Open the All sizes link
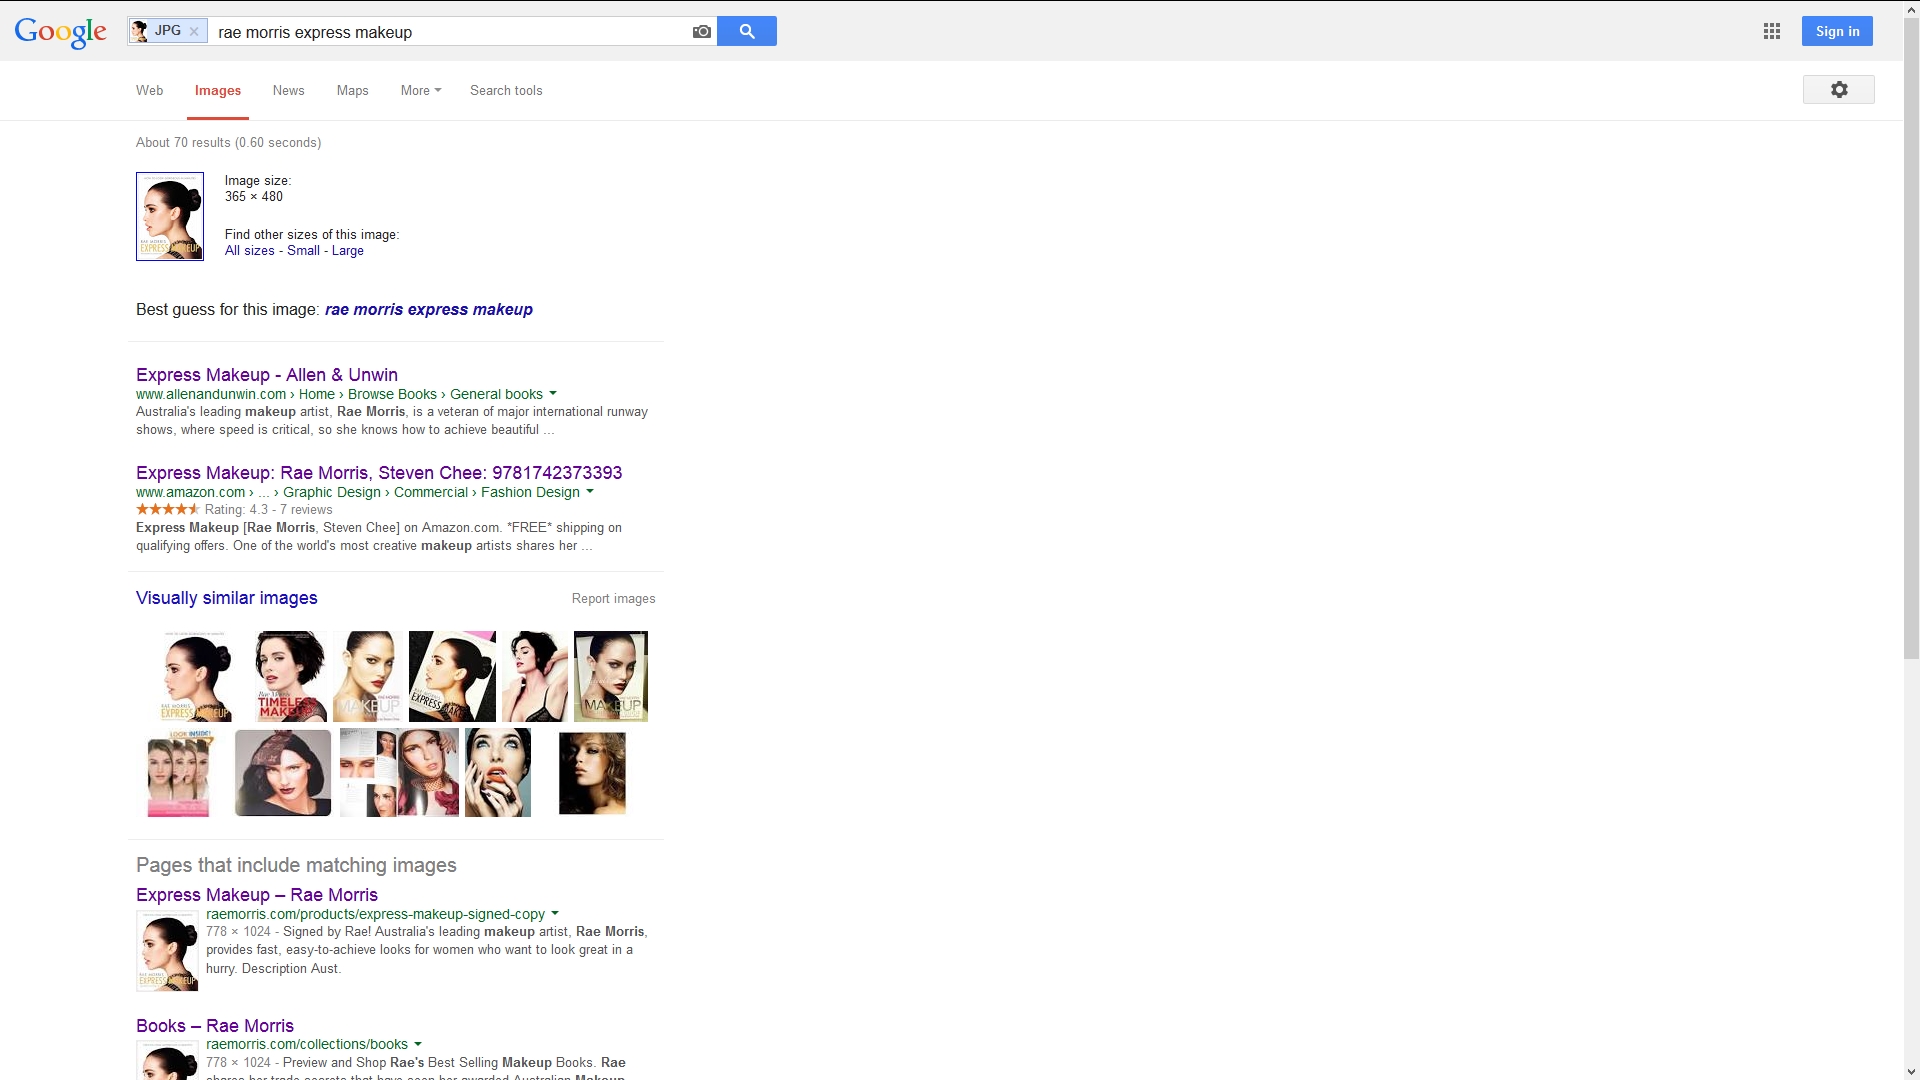1920x1080 pixels. [x=249, y=251]
